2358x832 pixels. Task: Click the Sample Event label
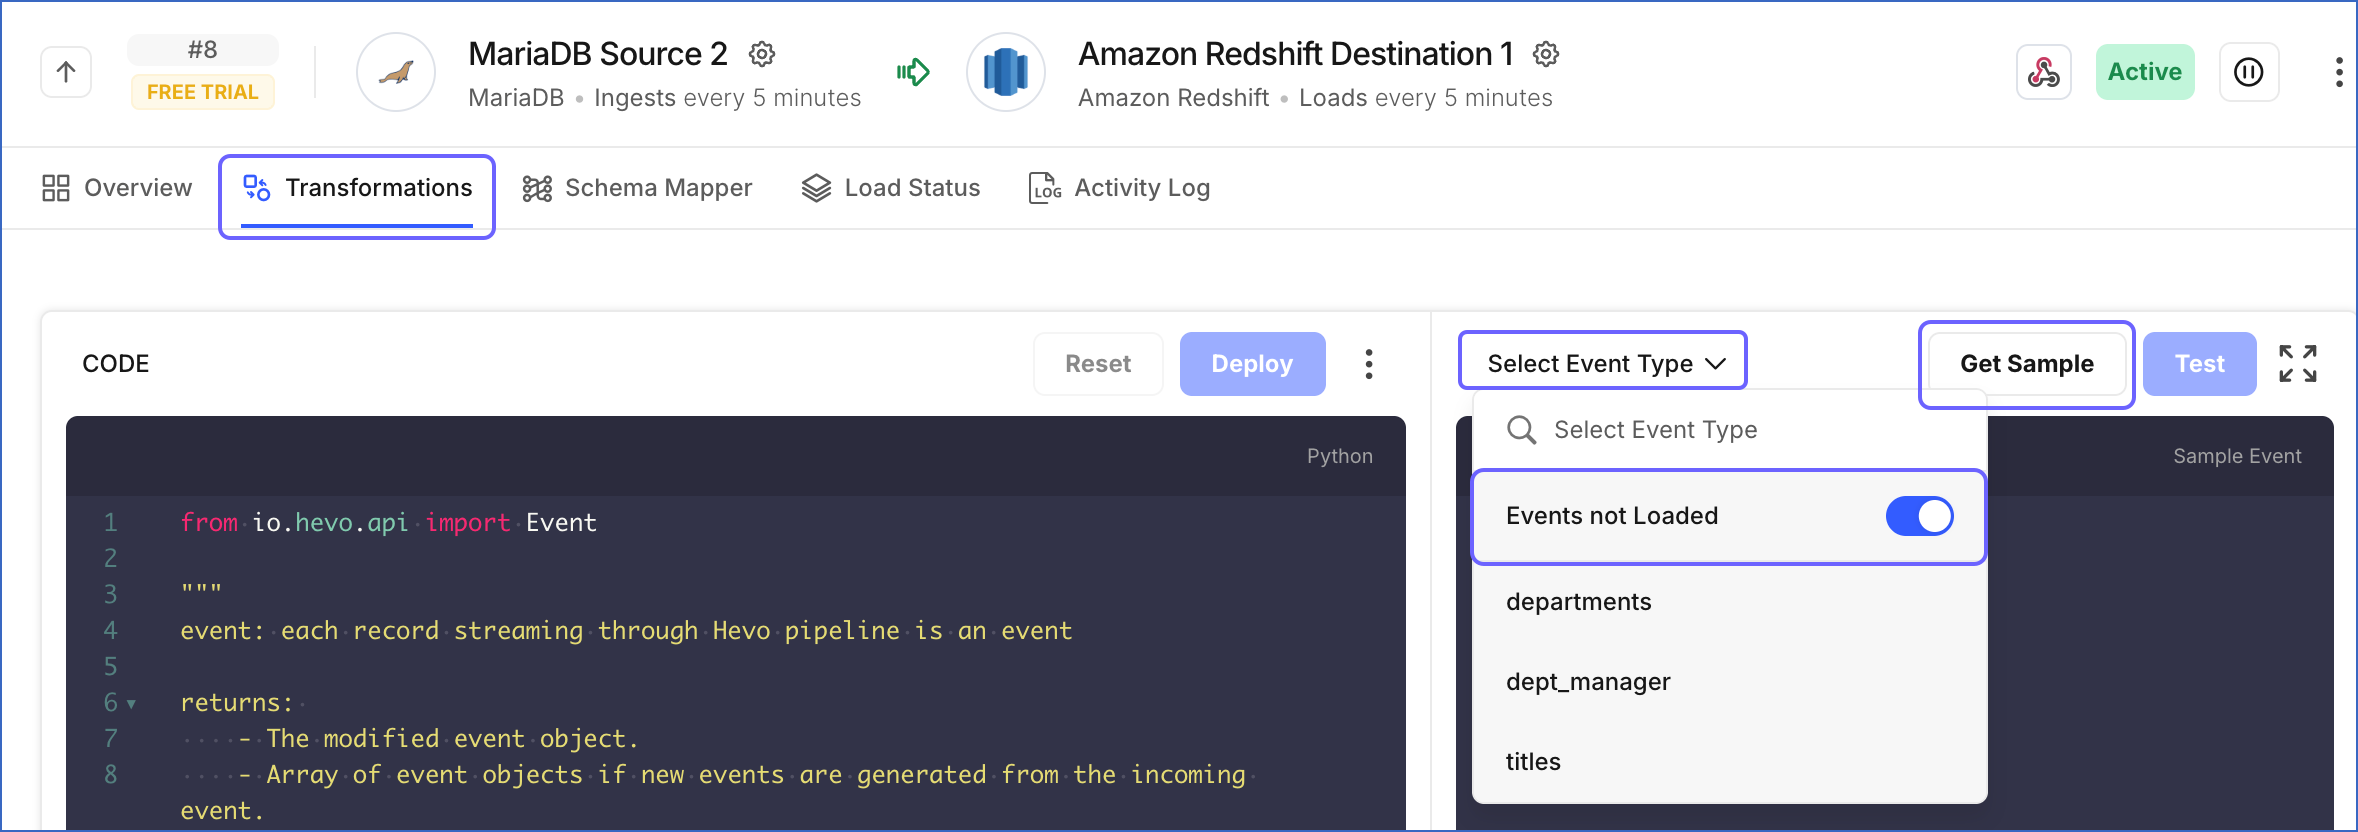coord(2237,456)
